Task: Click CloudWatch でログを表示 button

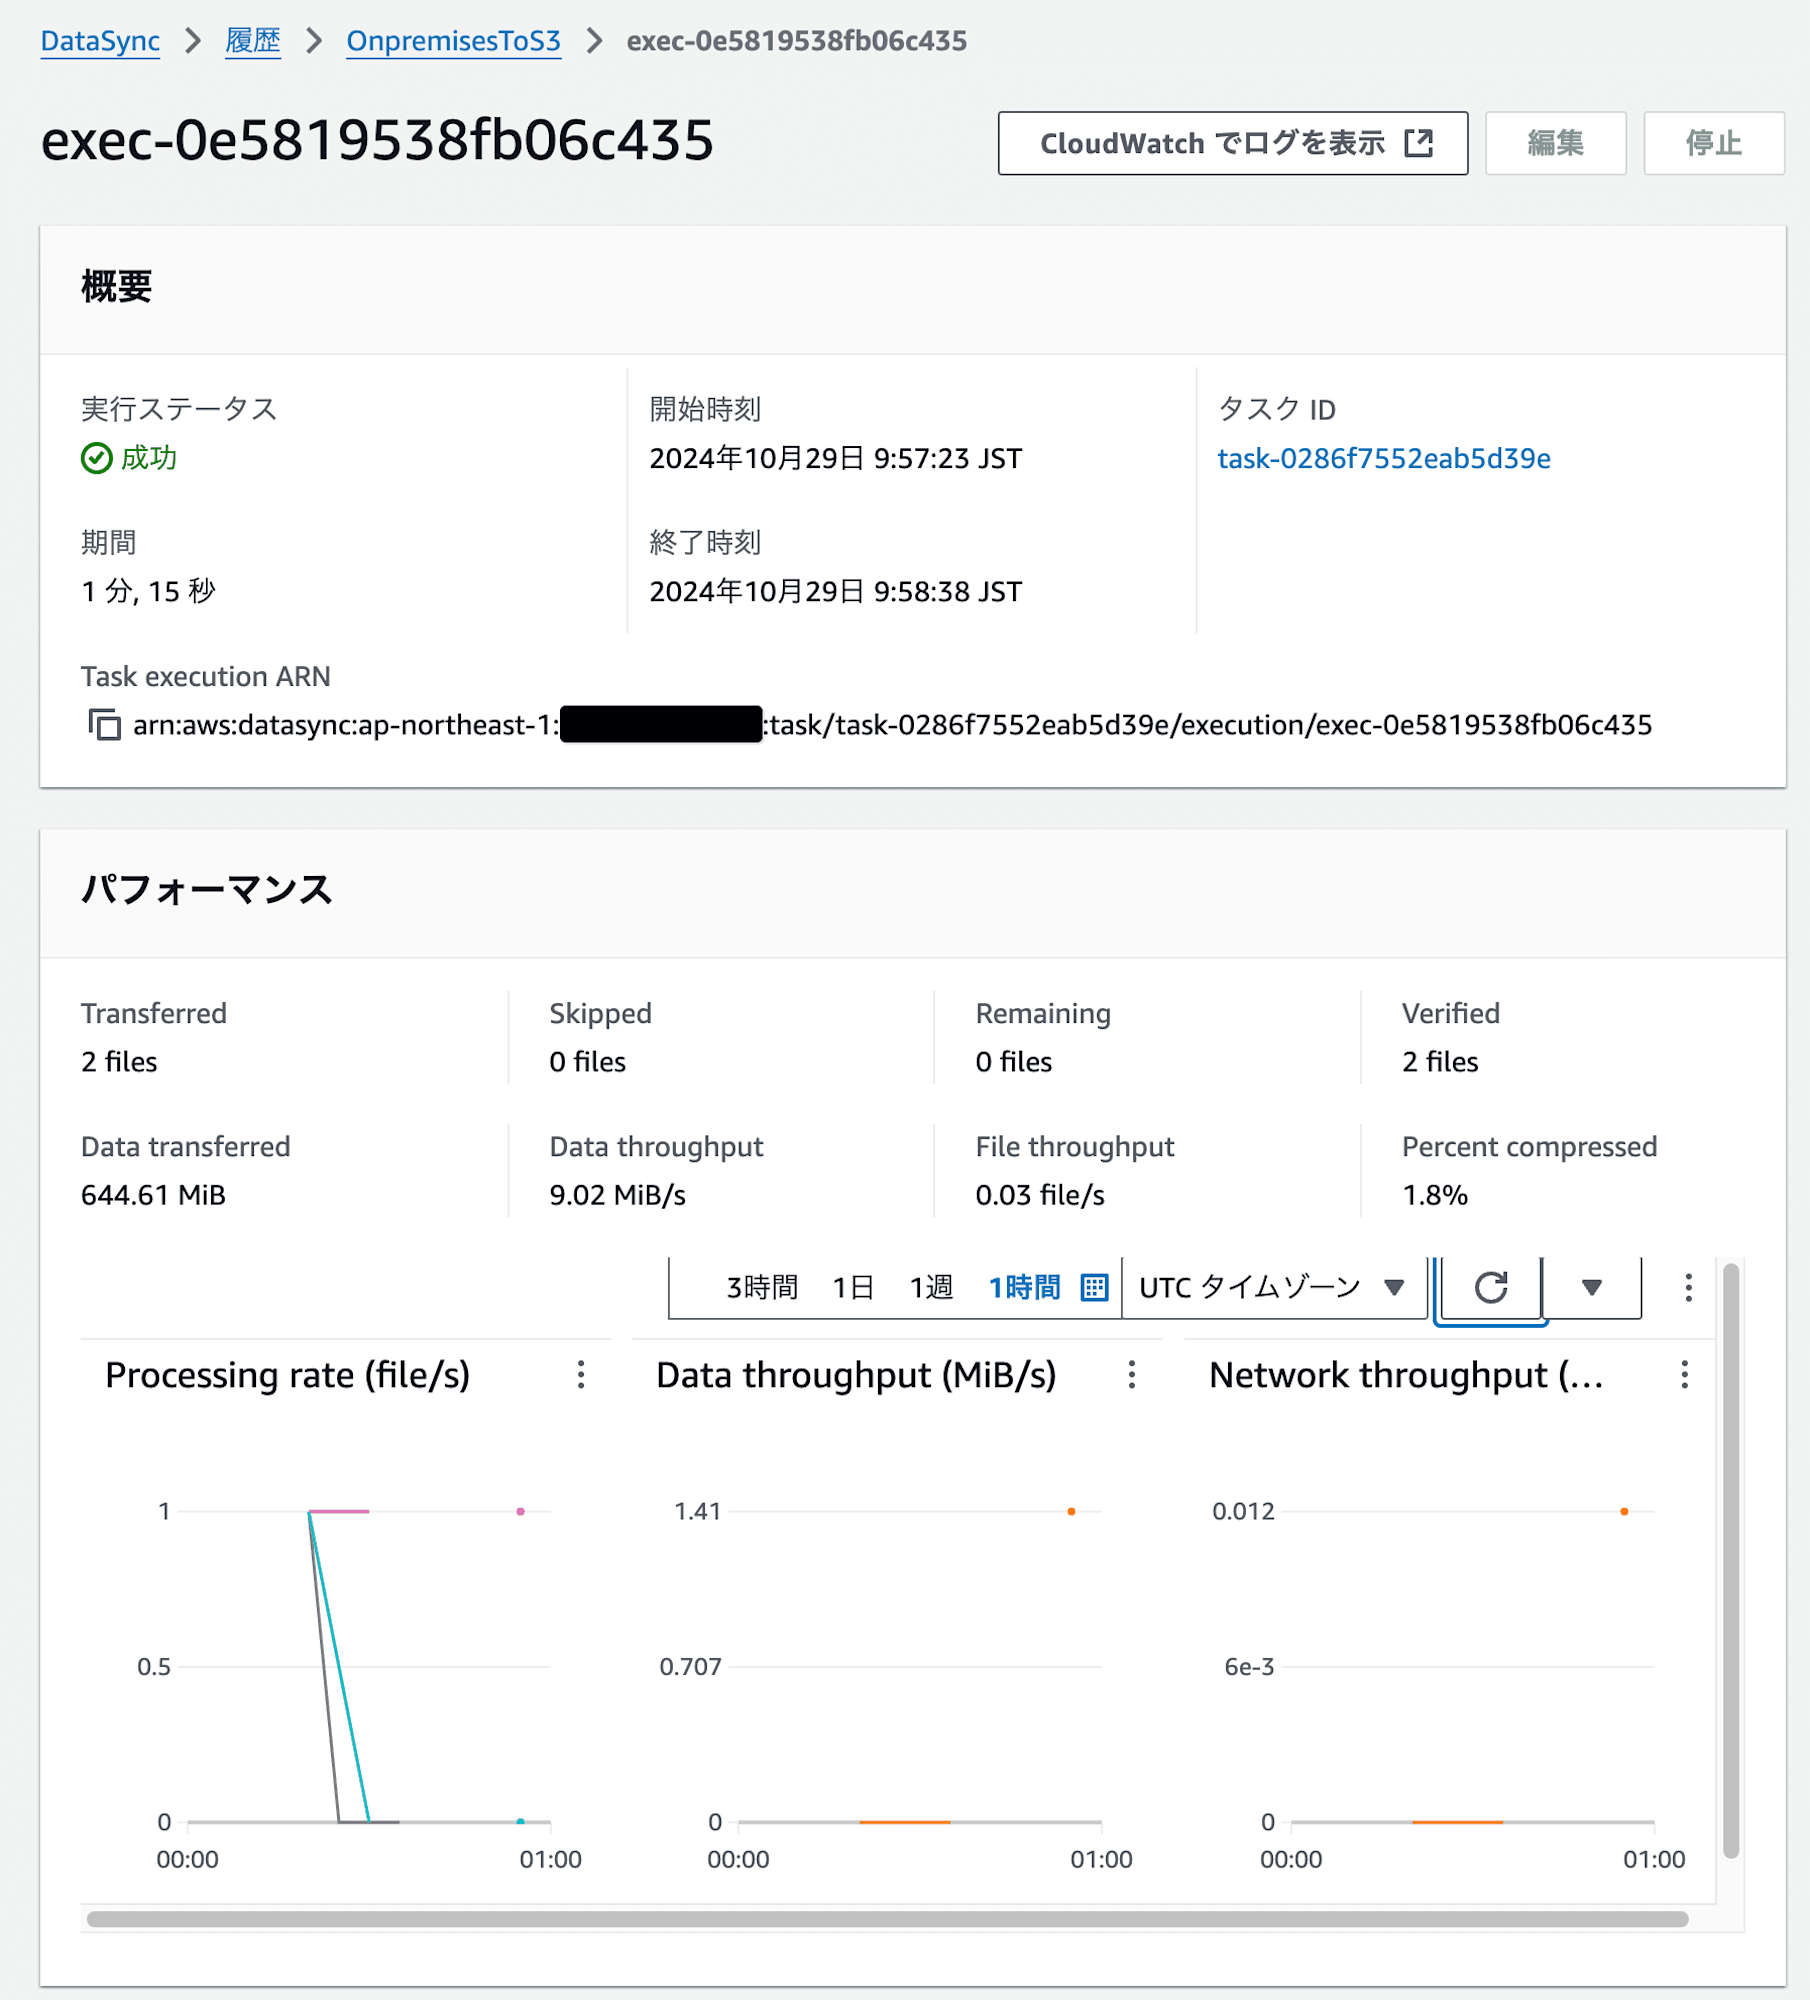Action: pos(1233,143)
